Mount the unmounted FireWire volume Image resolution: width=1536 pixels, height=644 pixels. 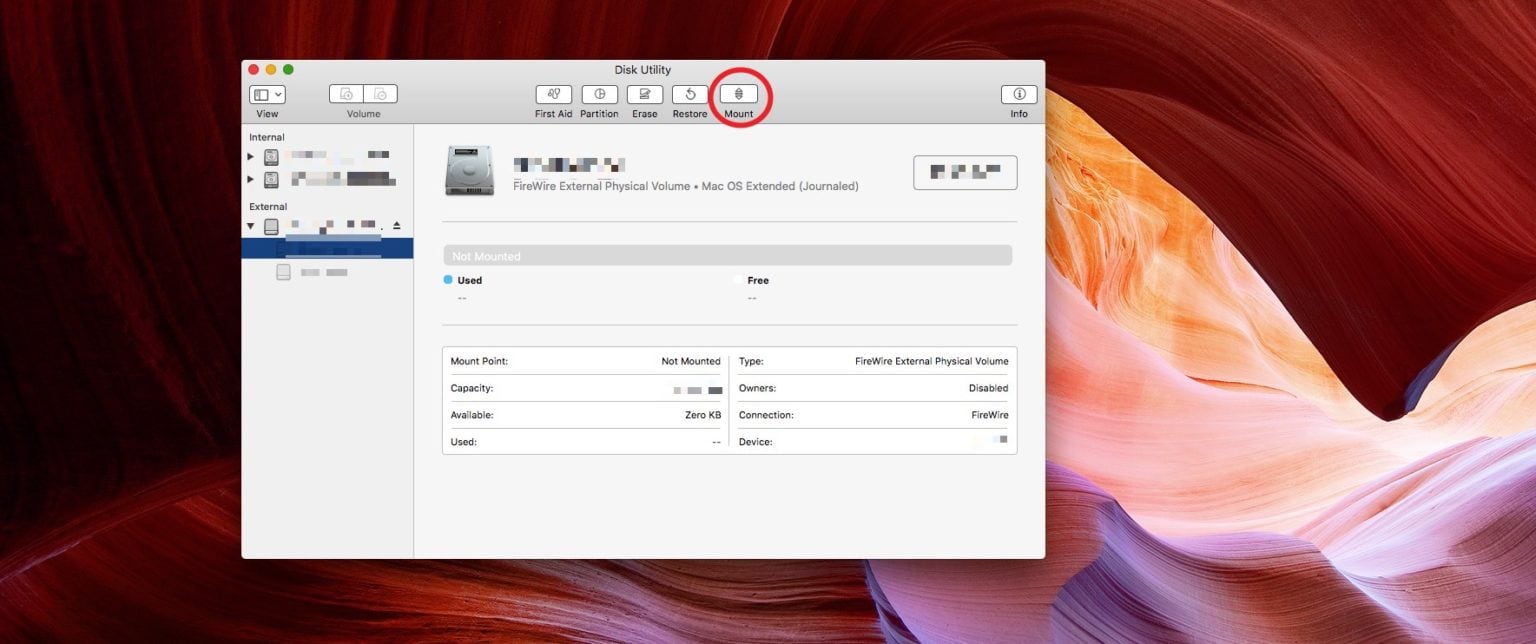(738, 94)
